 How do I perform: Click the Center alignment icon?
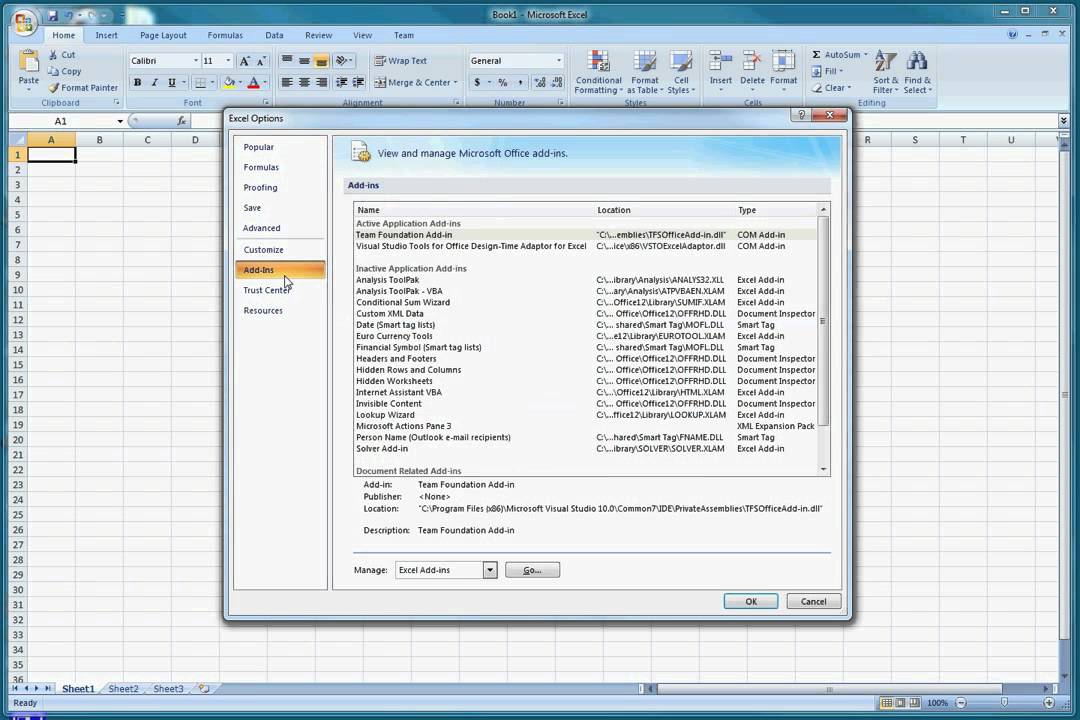coord(304,82)
